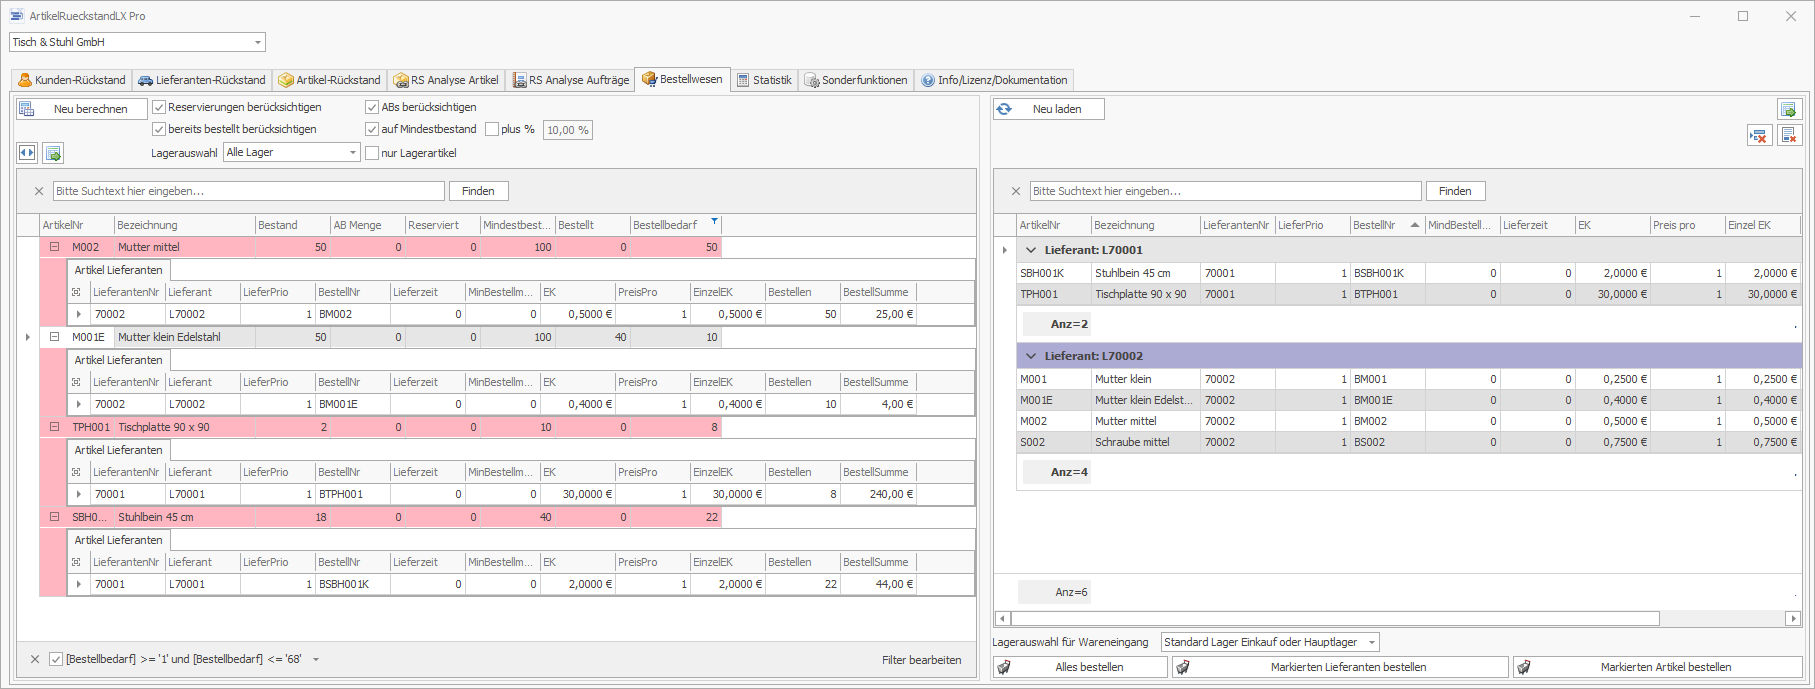Viewport: 1815px width, 689px height.
Task: Enable the nur Lagerartikel checkbox
Action: (x=372, y=153)
